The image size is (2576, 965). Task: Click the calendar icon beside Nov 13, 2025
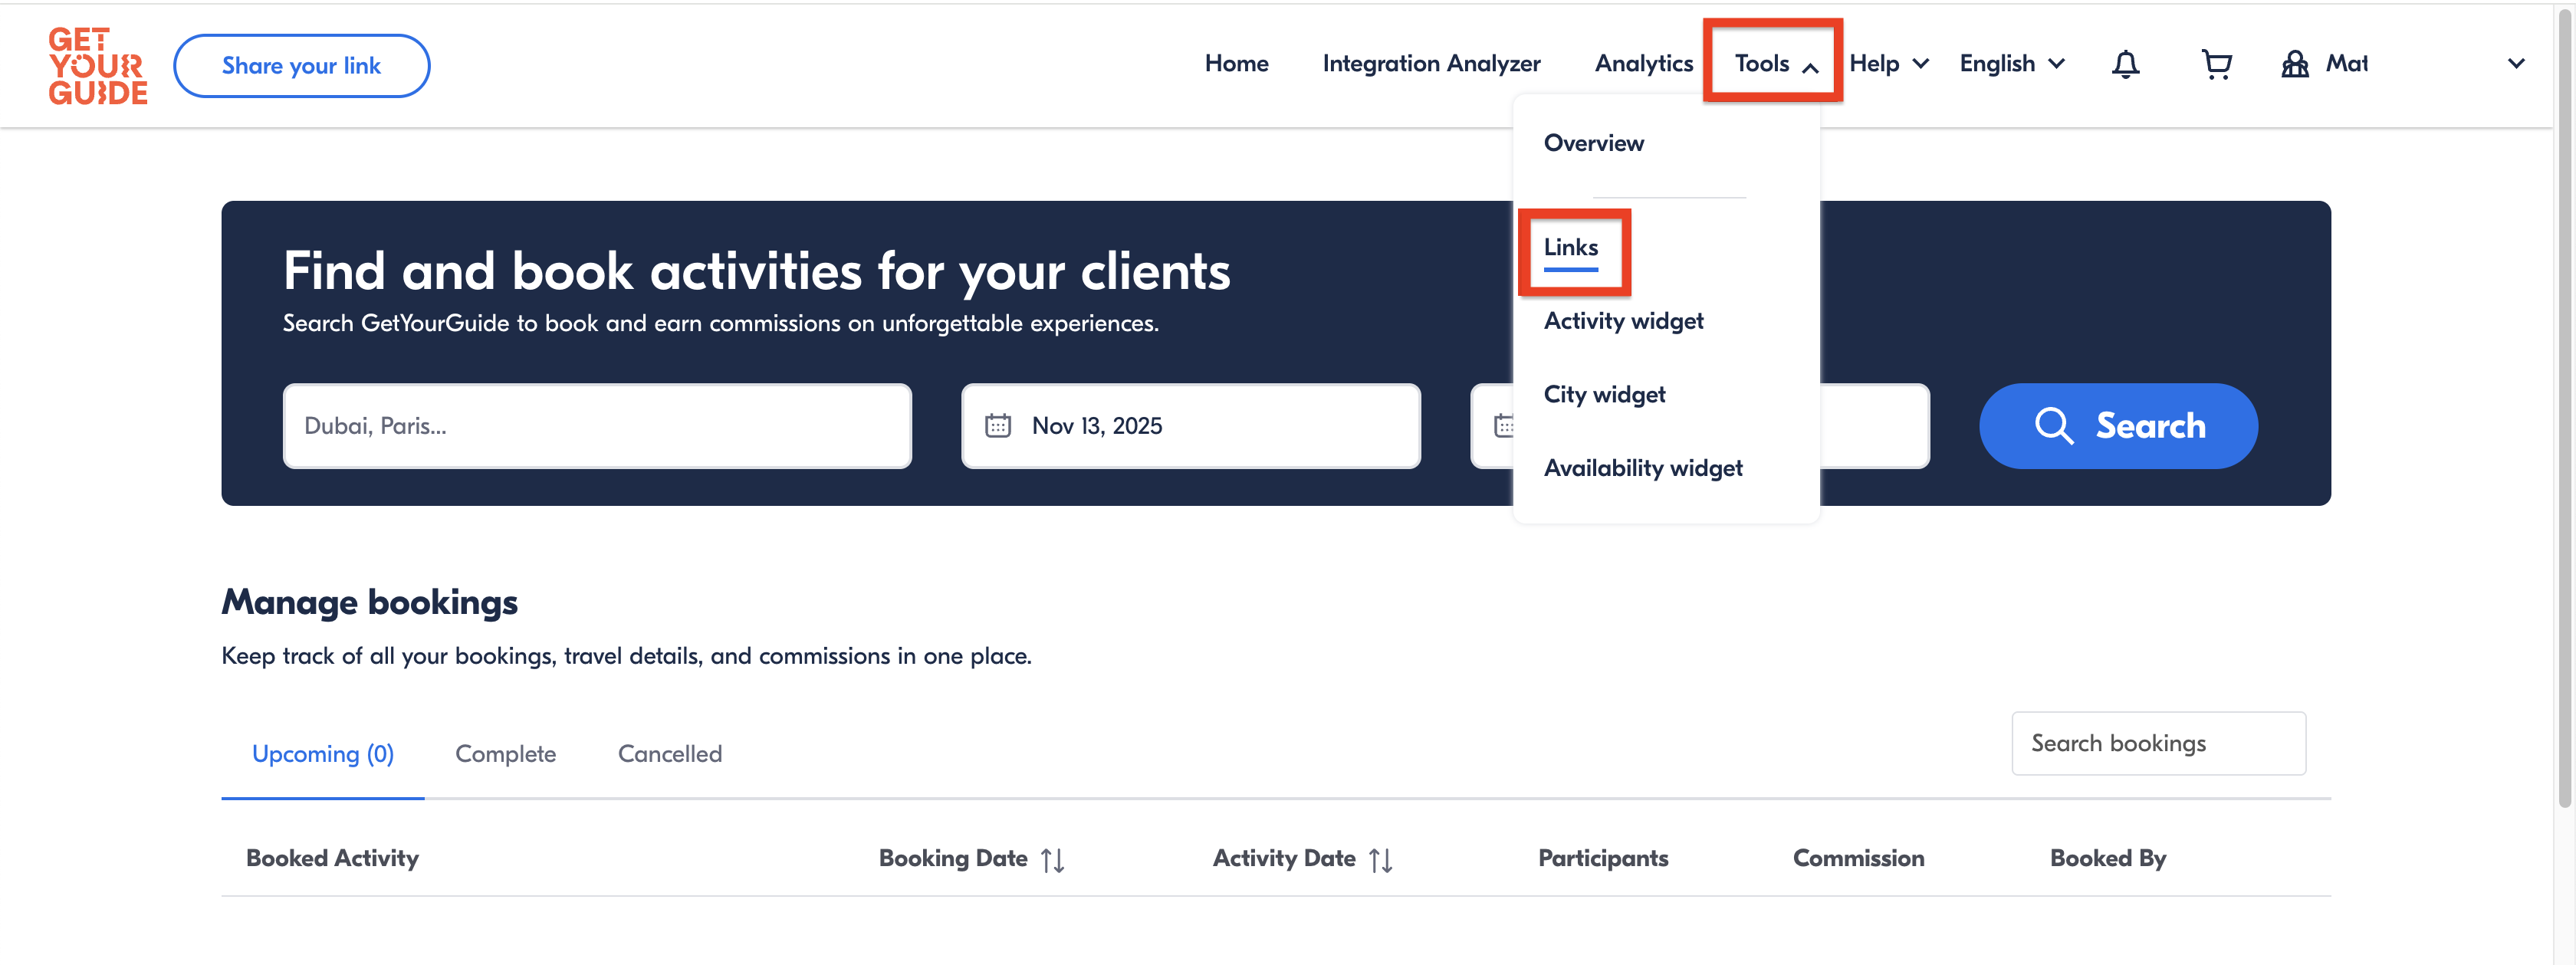coord(998,426)
